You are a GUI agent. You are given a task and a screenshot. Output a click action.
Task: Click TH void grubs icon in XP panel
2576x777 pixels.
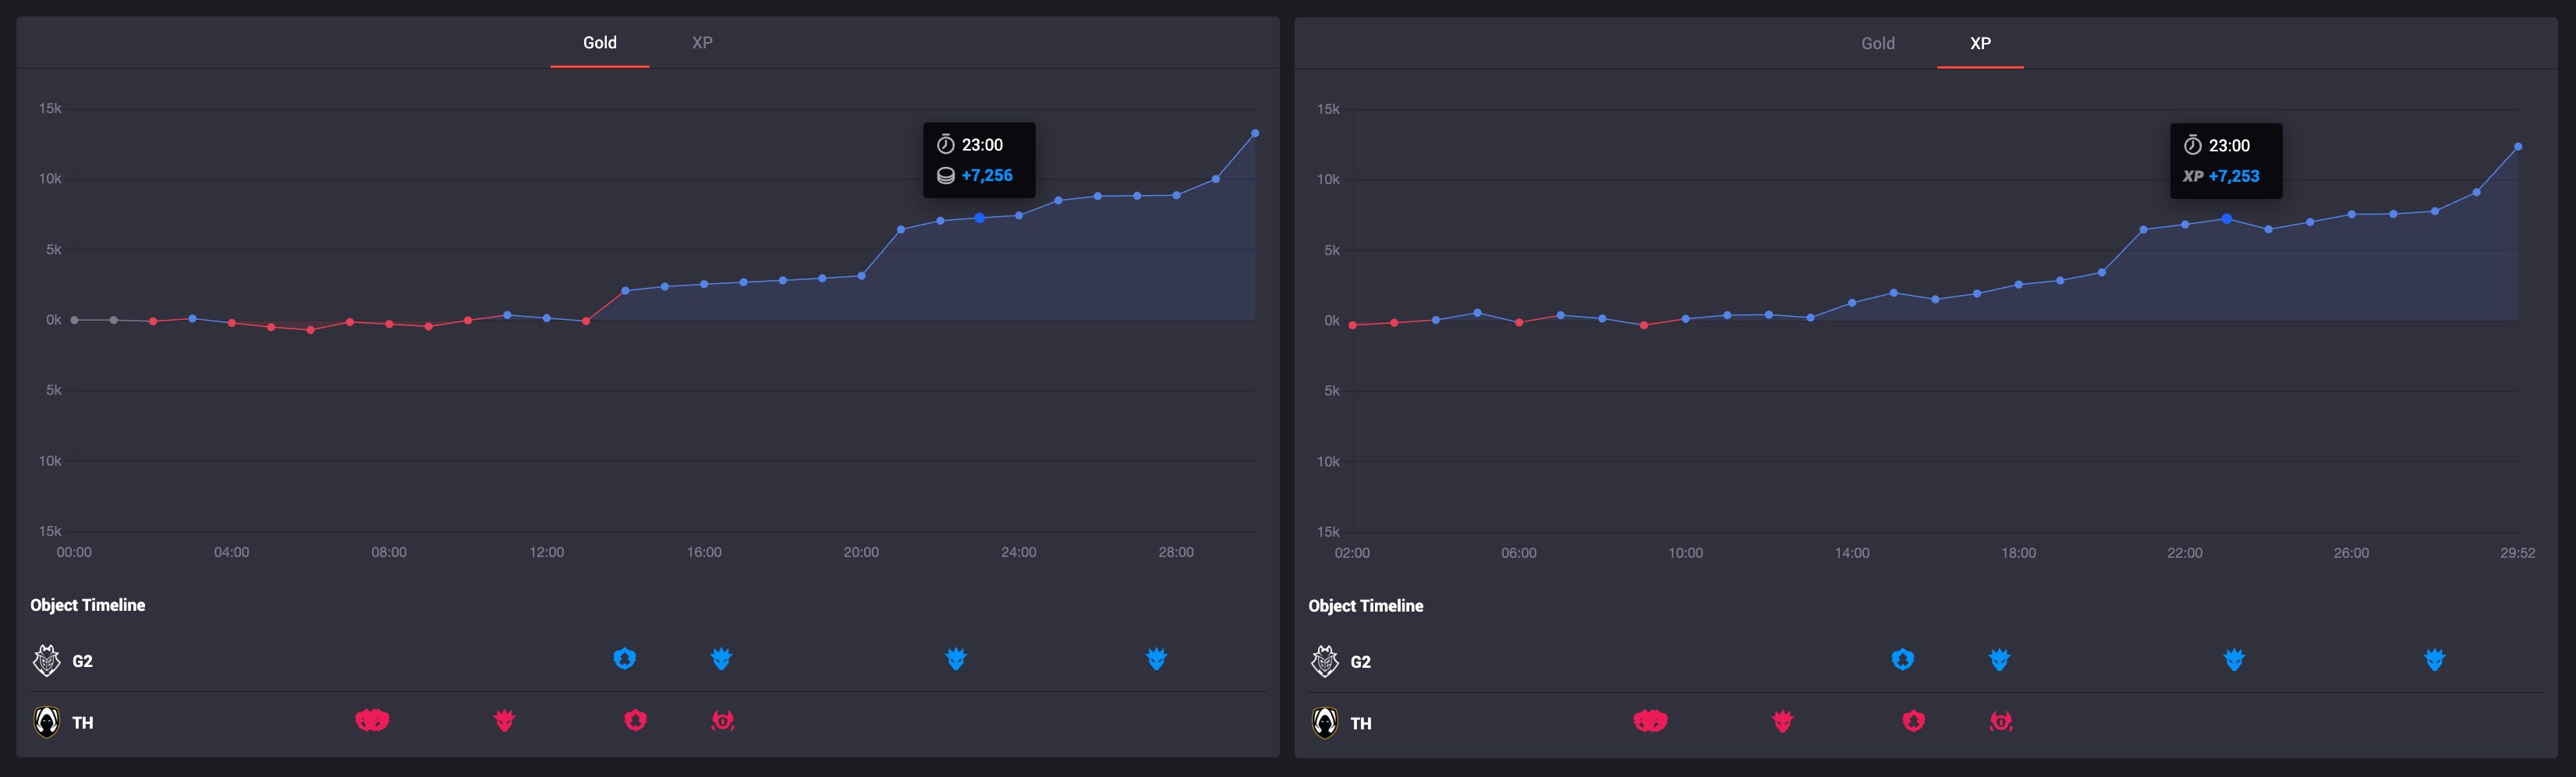coord(1650,721)
